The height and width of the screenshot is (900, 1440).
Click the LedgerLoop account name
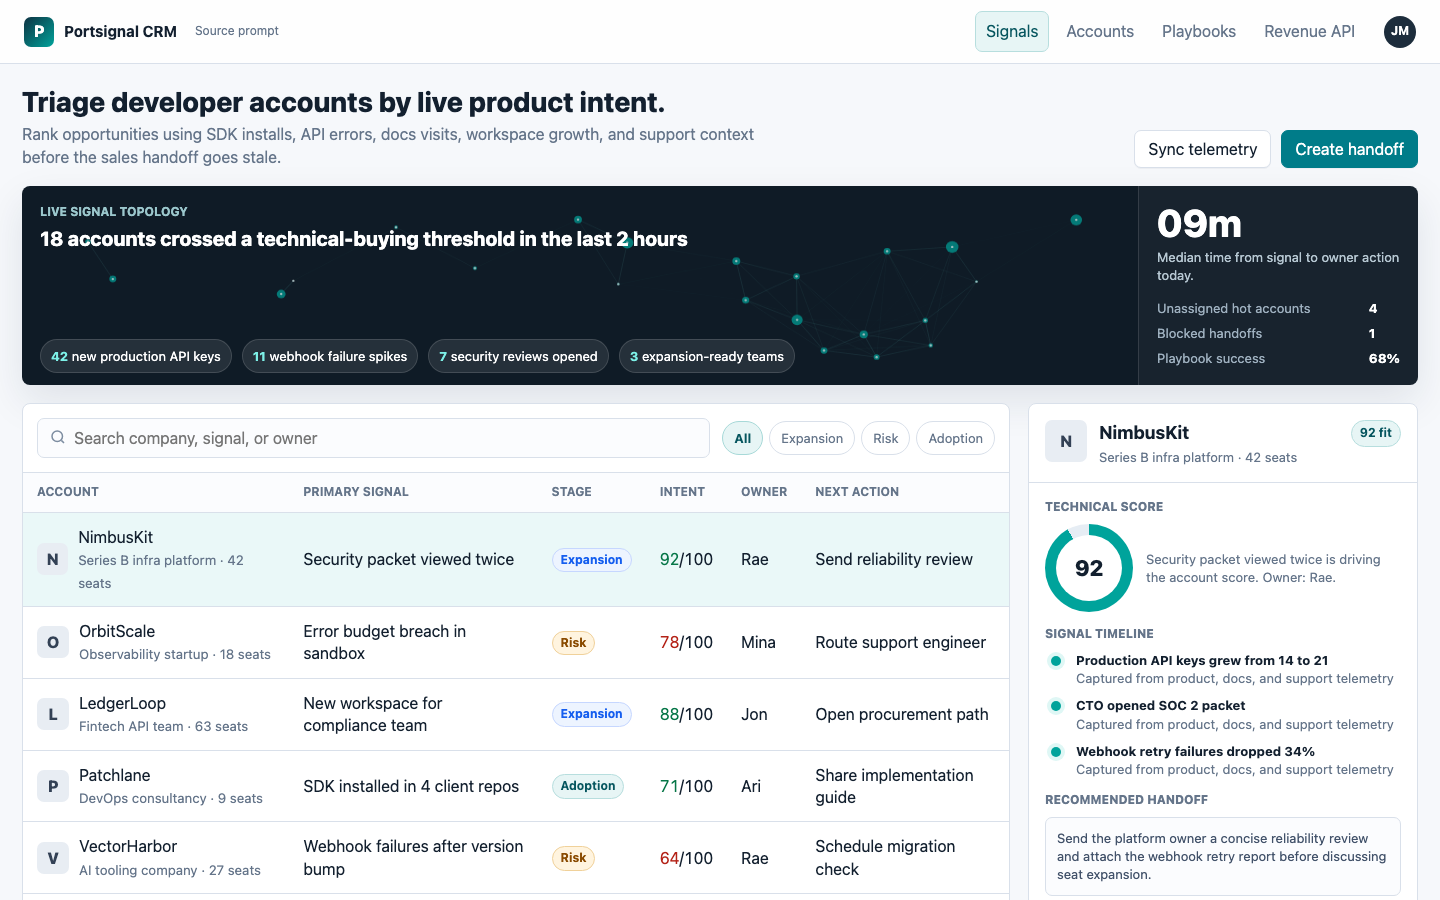pos(123,704)
